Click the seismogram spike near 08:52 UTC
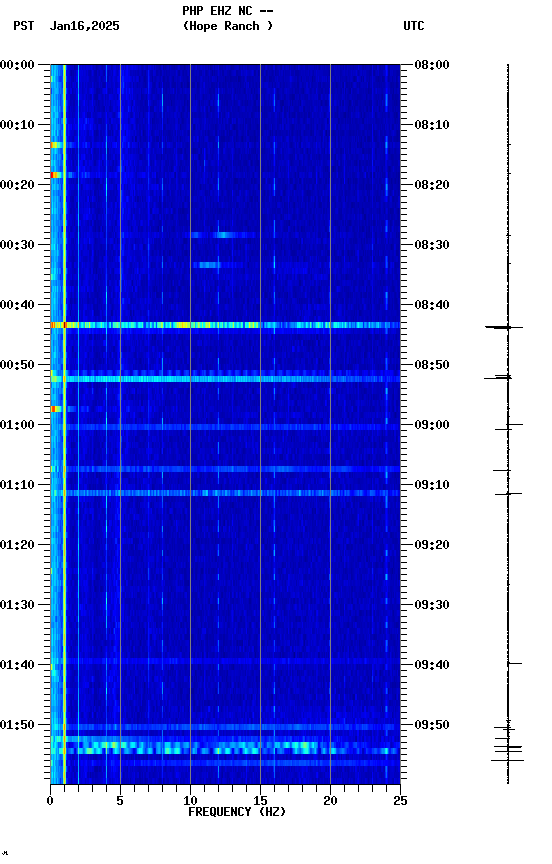Image resolution: width=552 pixels, height=864 pixels. [x=499, y=377]
